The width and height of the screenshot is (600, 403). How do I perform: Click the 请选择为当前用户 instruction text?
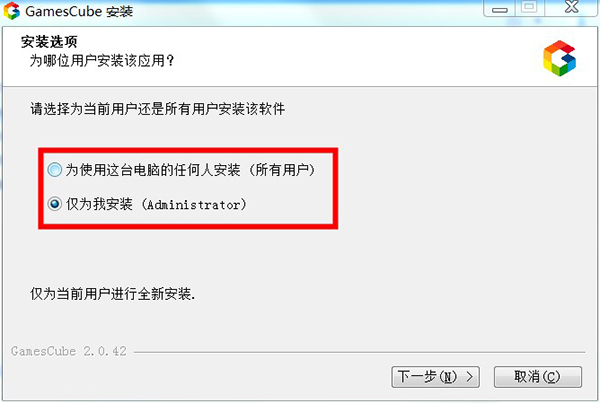(158, 109)
